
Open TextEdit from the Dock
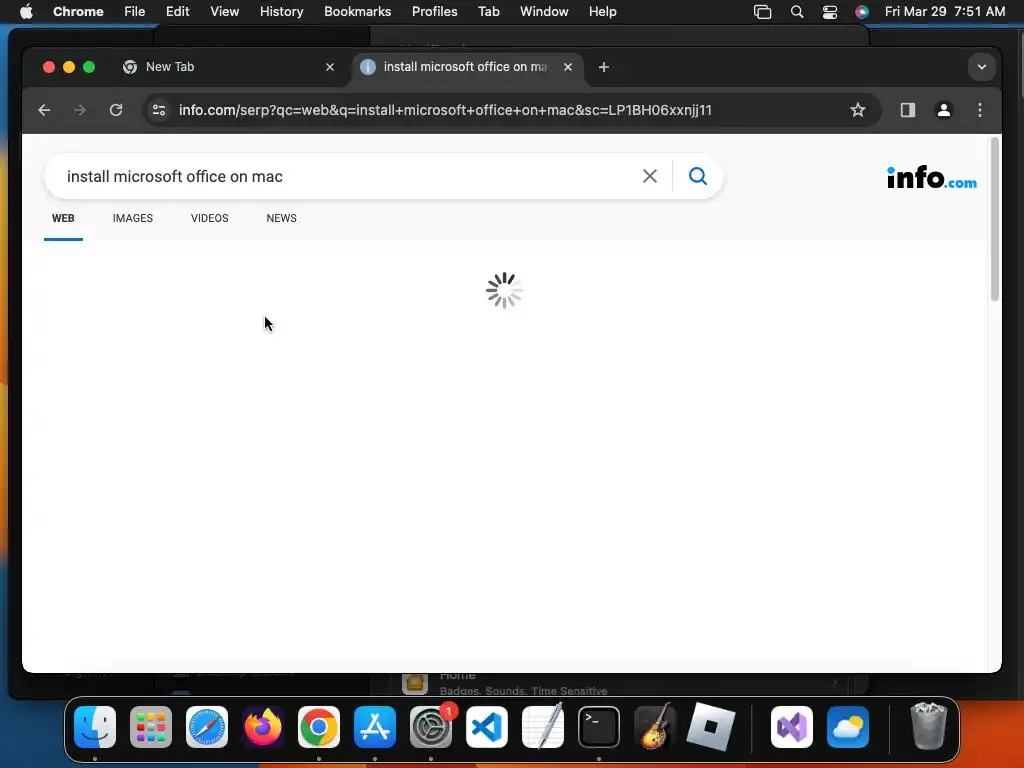[x=543, y=727]
